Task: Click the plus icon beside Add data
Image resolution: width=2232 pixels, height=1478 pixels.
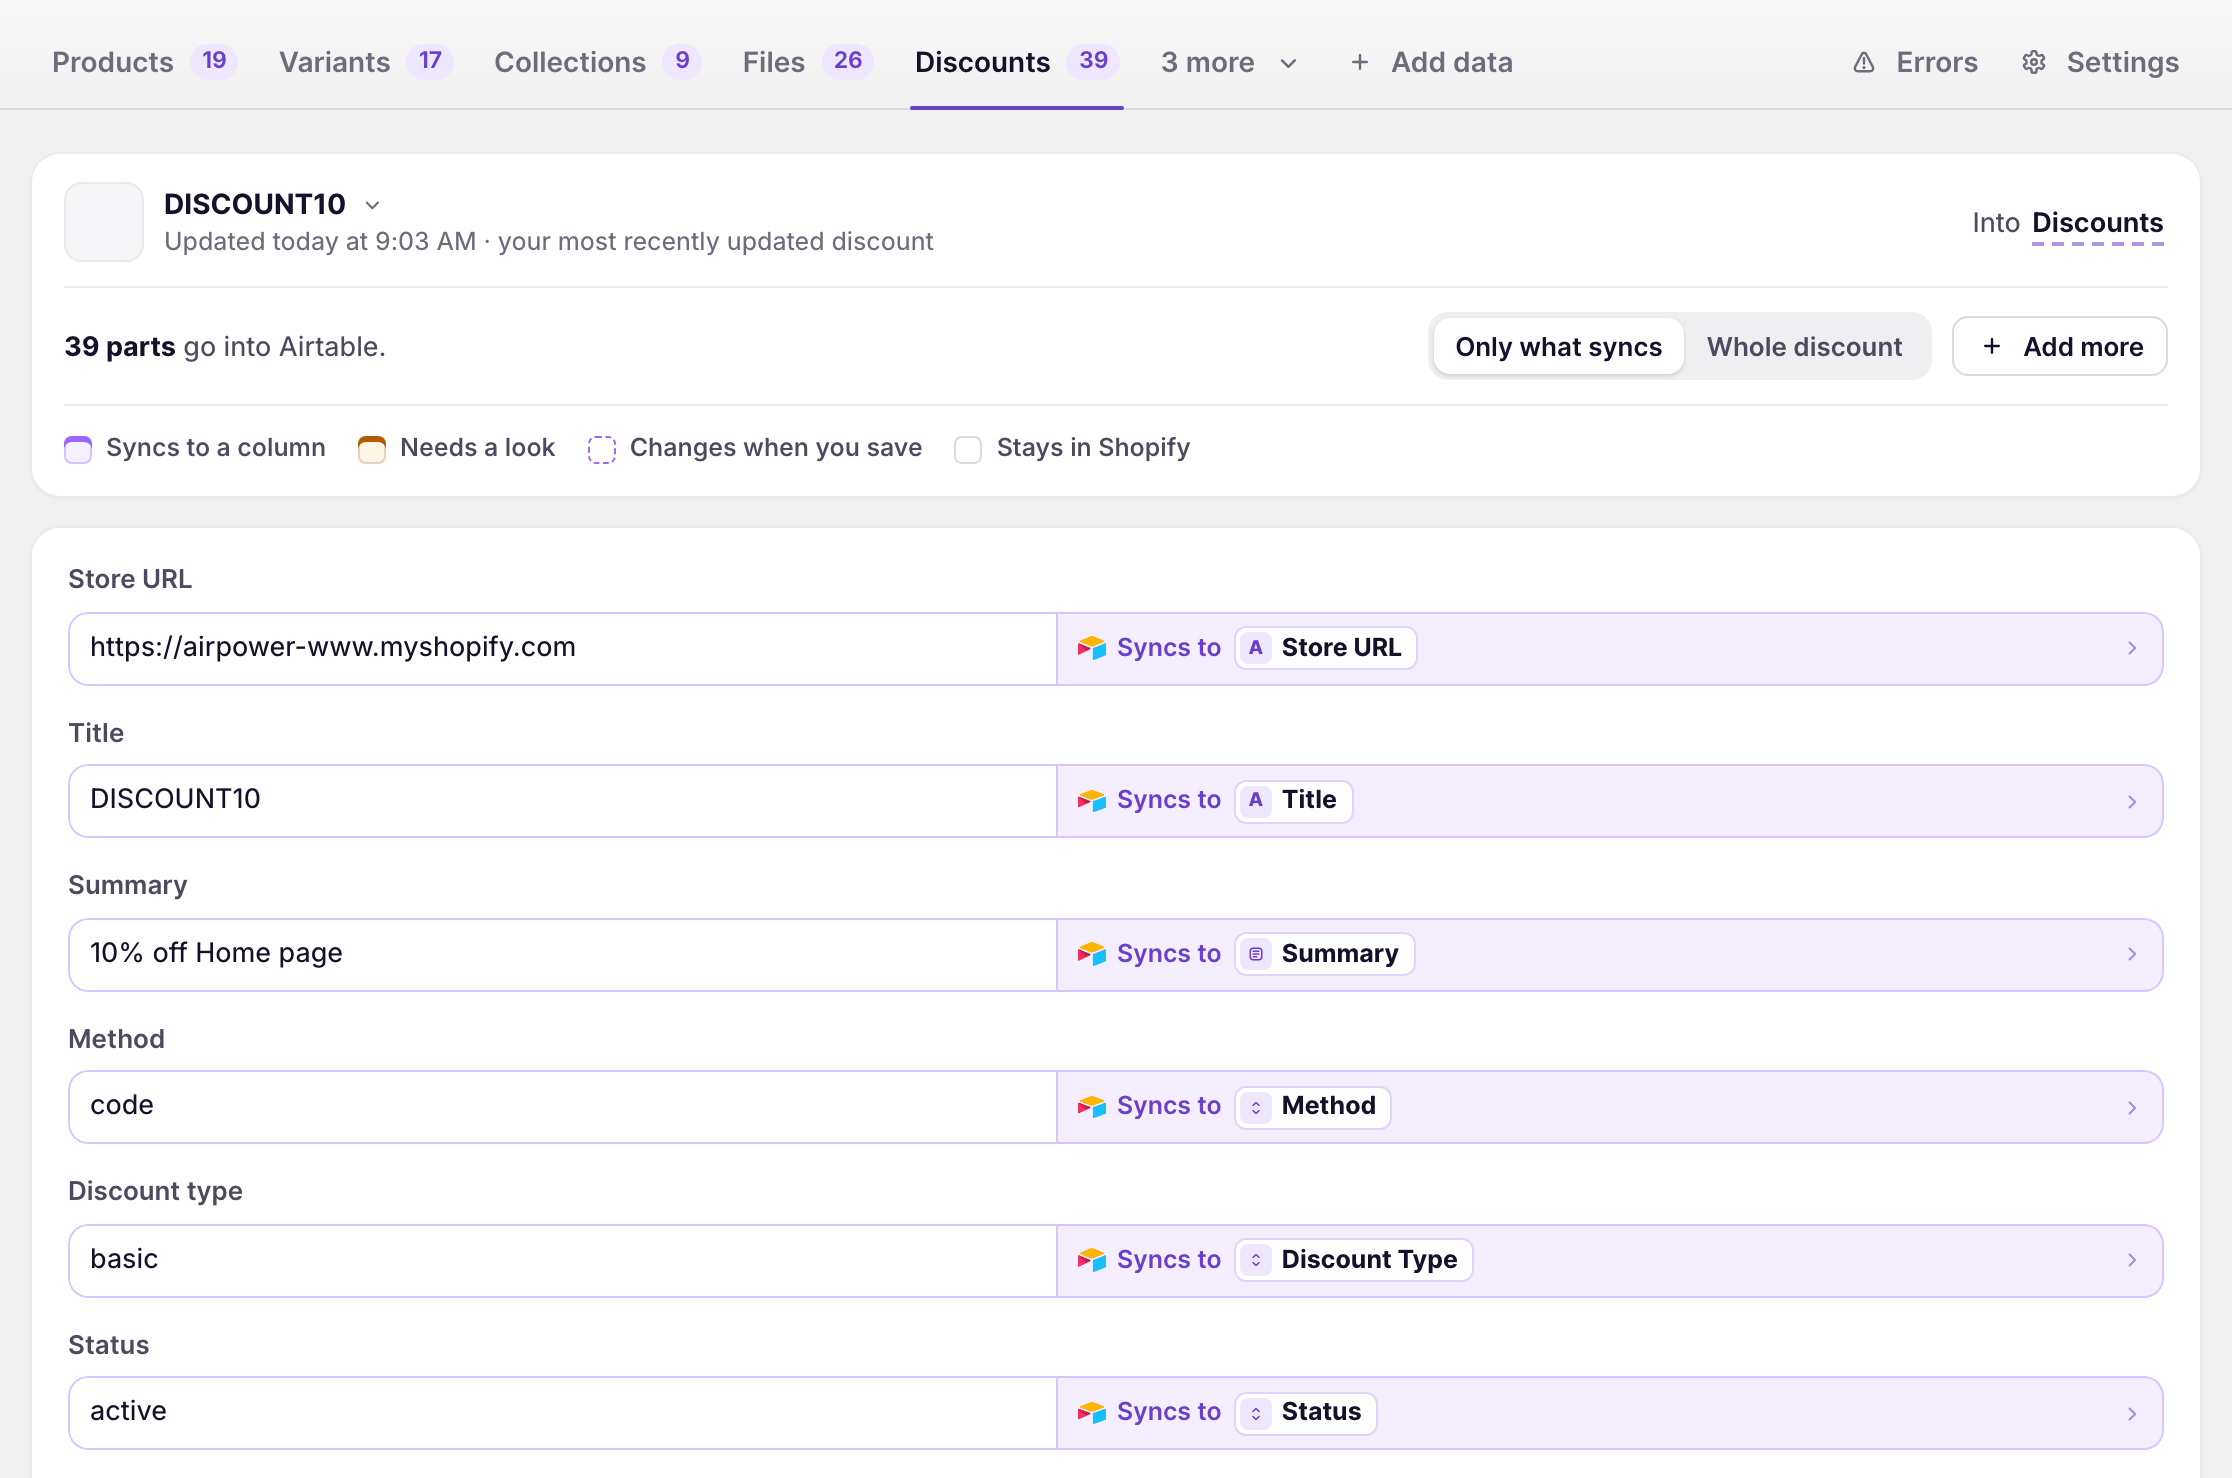Action: pyautogui.click(x=1360, y=62)
